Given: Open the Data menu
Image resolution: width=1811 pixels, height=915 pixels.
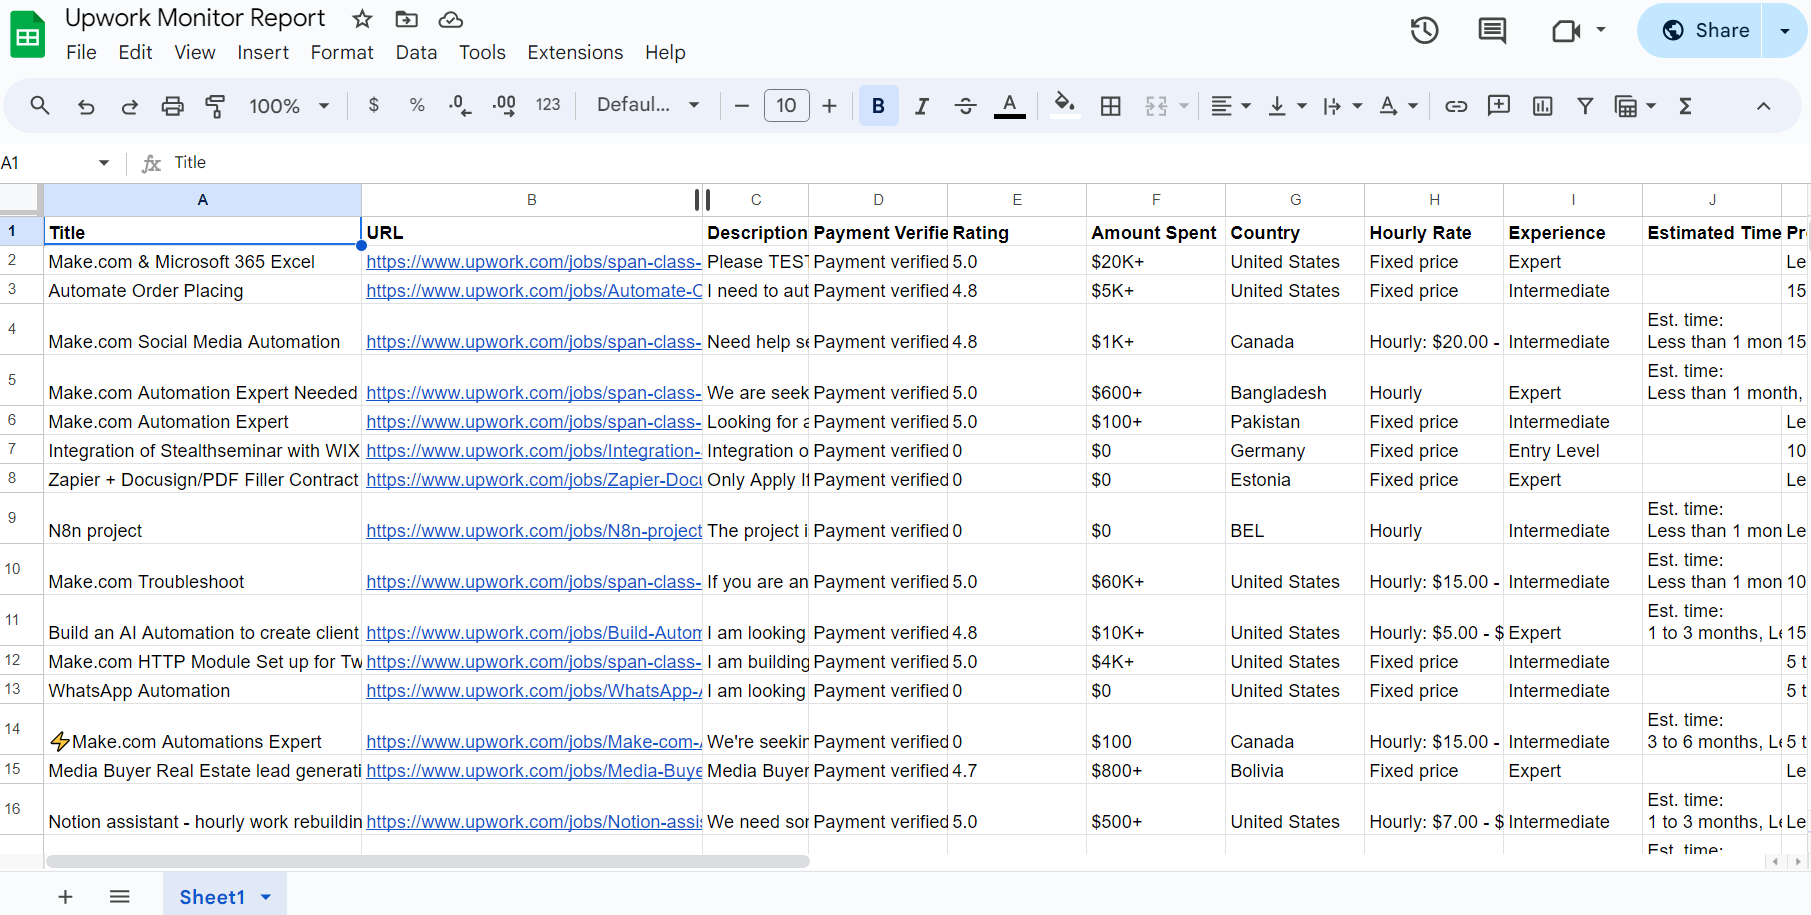Looking at the screenshot, I should click(416, 53).
